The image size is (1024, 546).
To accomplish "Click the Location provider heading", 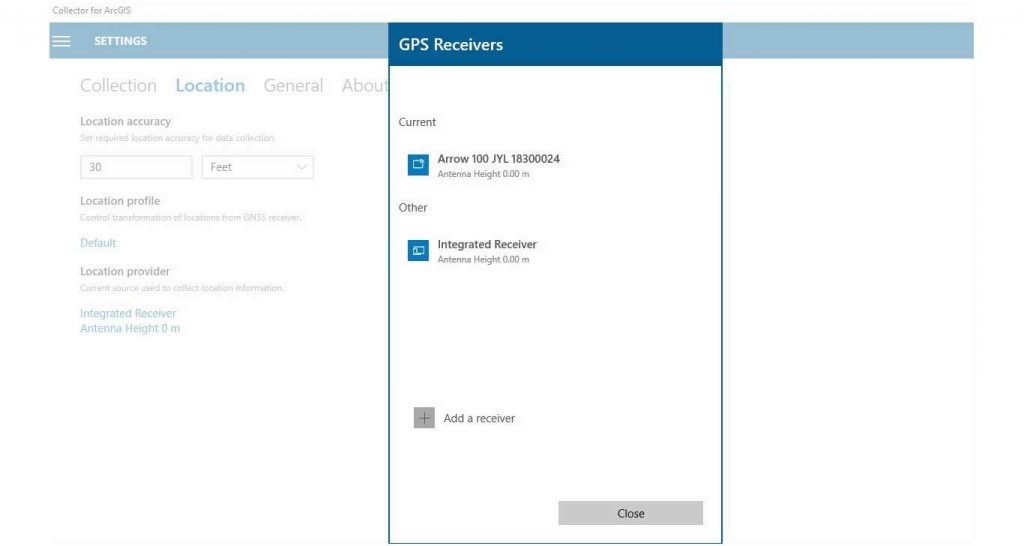I will [x=125, y=272].
